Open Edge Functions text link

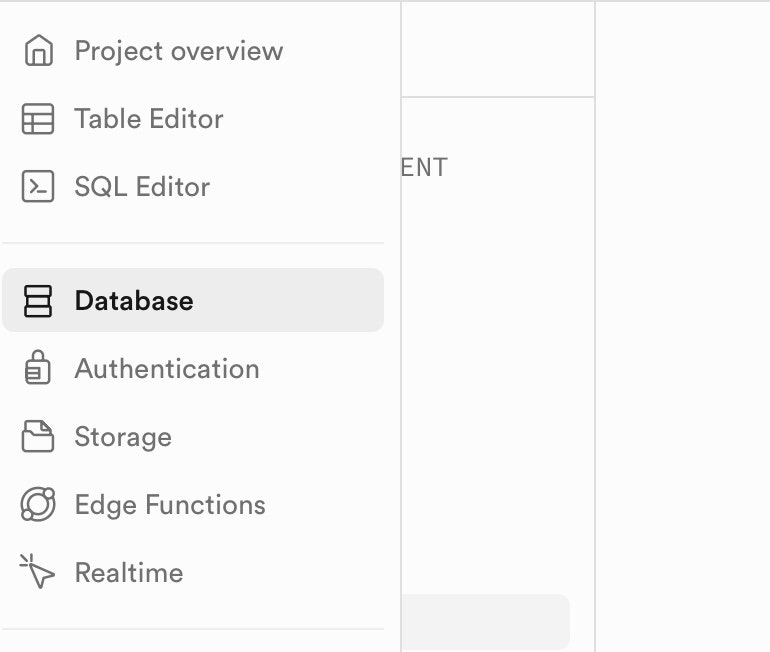170,505
